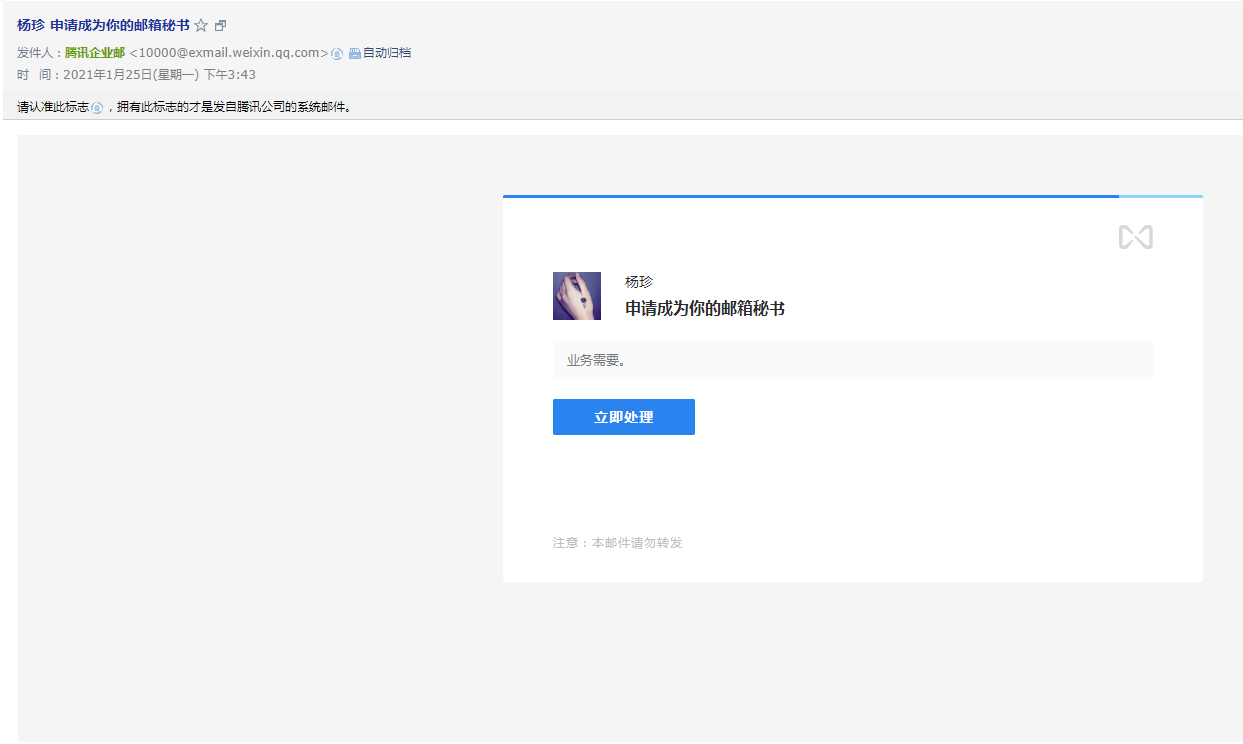Image resolution: width=1243 pixels, height=744 pixels.
Task: Click the blue bar atop the card
Action: point(810,197)
